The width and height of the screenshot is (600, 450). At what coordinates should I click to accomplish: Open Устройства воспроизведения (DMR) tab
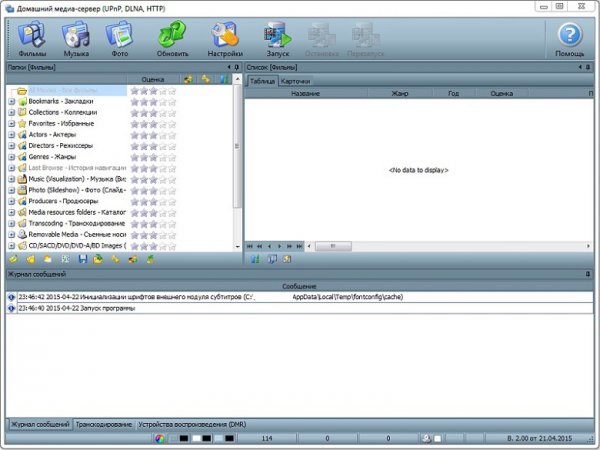[x=191, y=424]
